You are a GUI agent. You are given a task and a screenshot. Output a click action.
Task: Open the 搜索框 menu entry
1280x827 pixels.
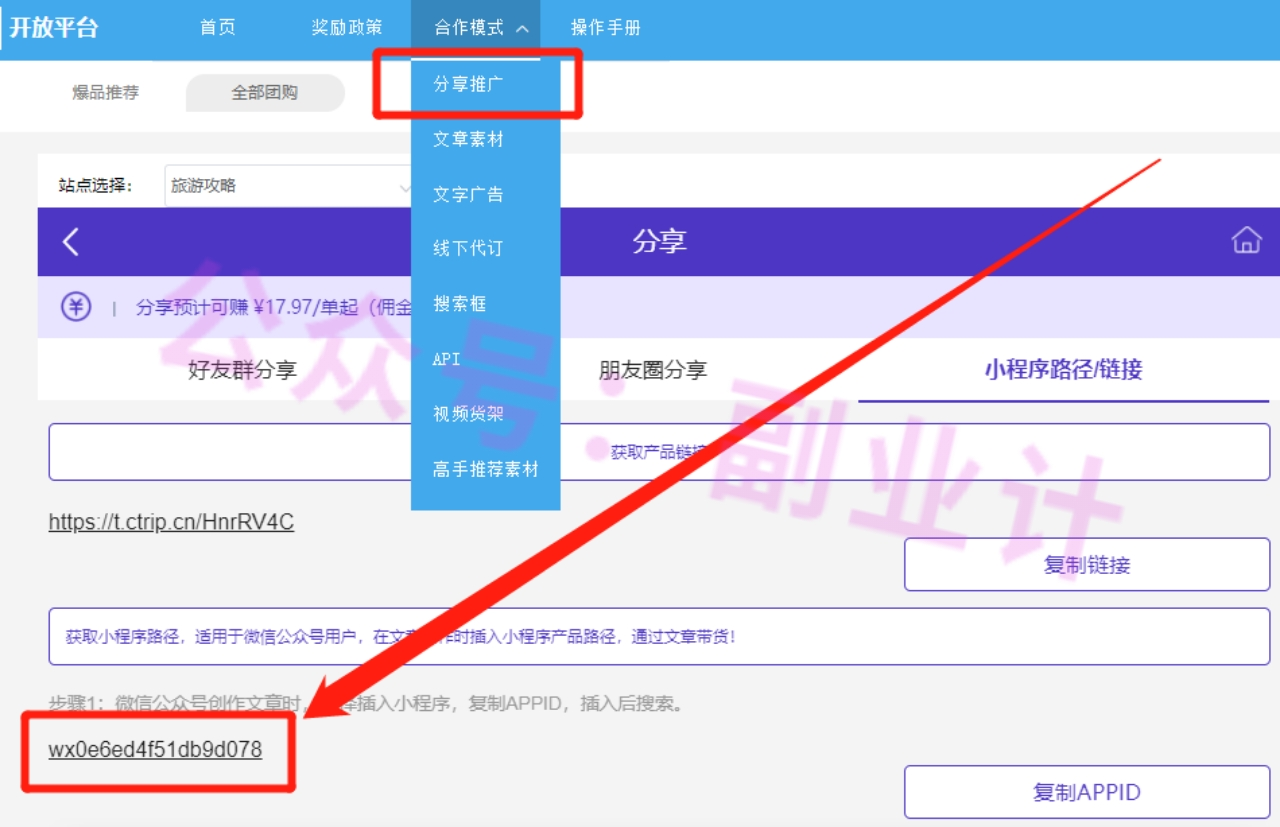[x=460, y=303]
